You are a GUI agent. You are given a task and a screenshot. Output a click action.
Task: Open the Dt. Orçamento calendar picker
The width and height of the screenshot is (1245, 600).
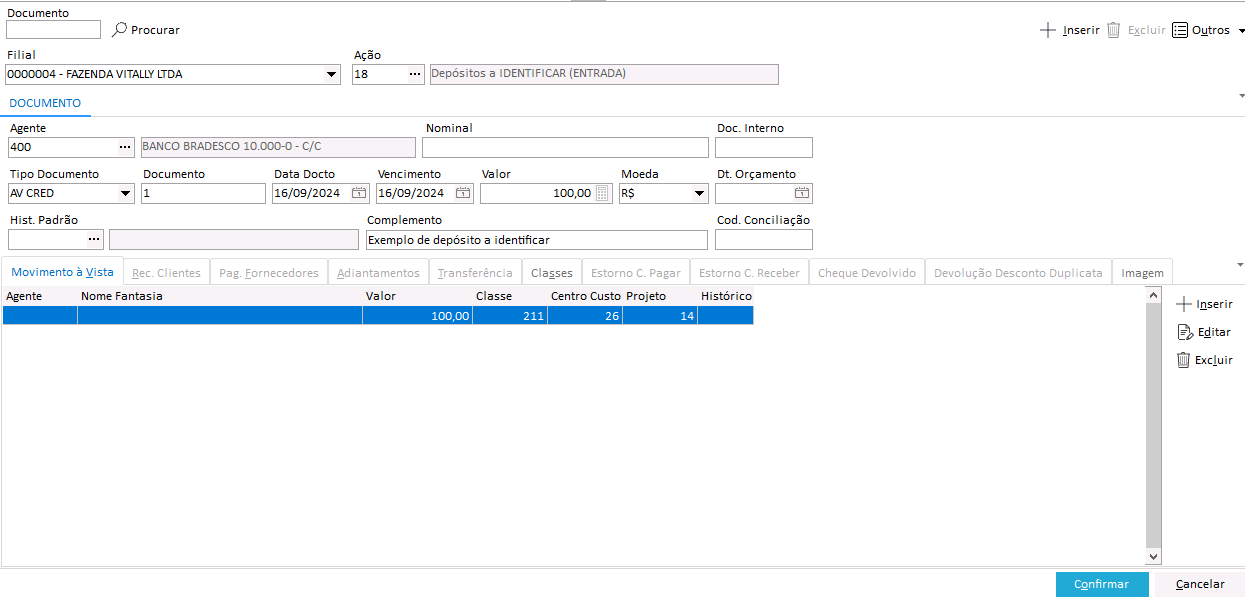(802, 193)
